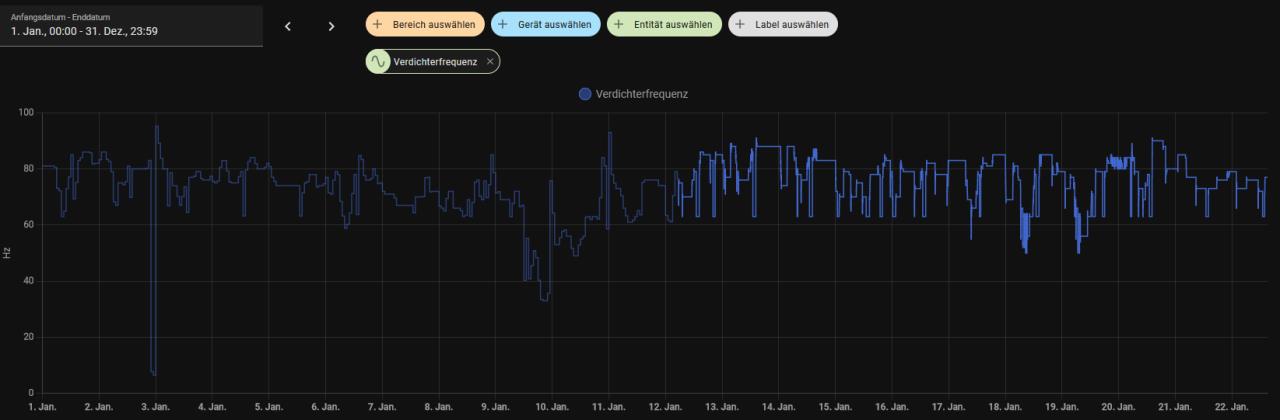Click the lowest dip near 10. Jan.

pyautogui.click(x=544, y=299)
